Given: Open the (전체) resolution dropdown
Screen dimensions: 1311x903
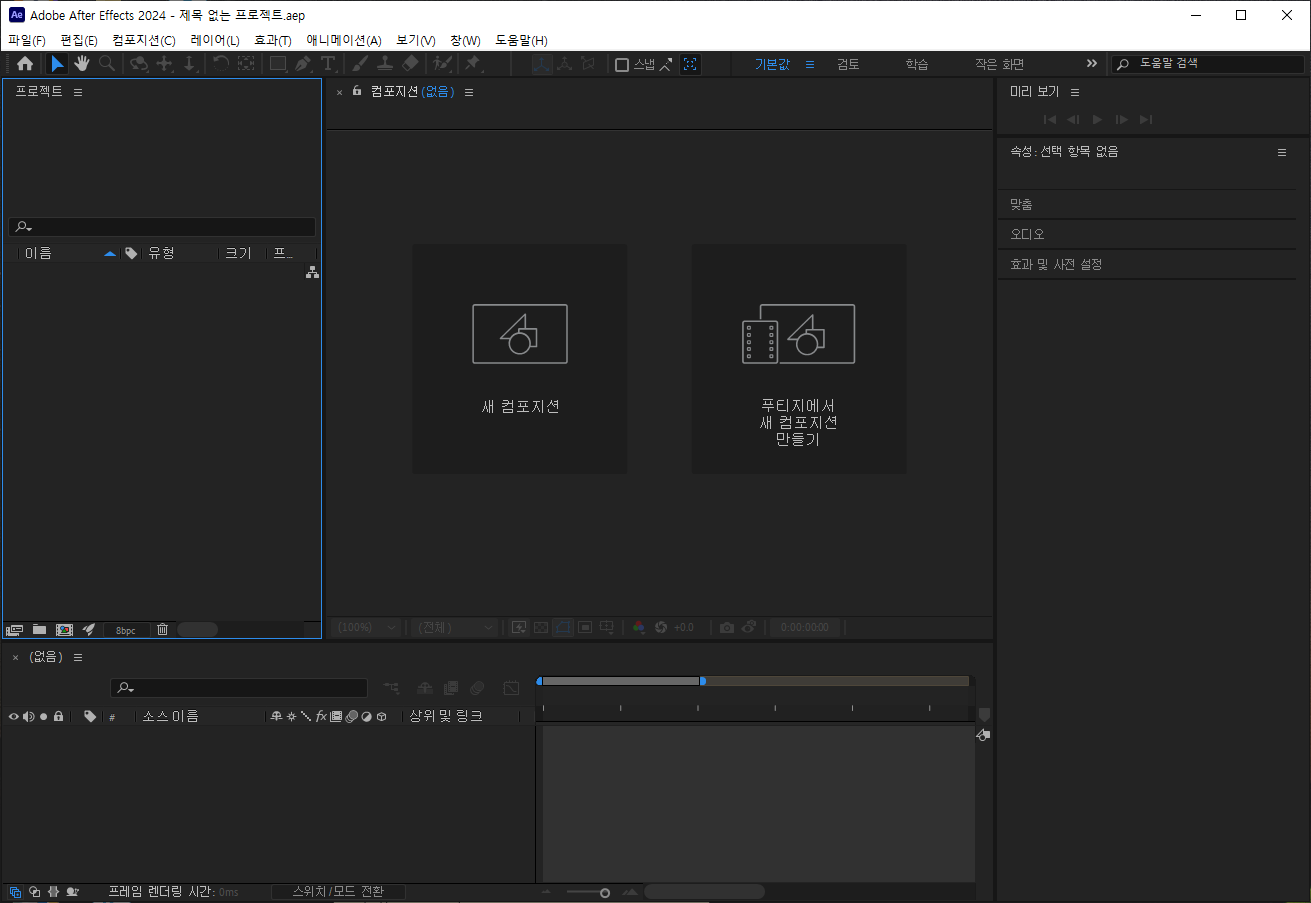Looking at the screenshot, I should tap(455, 627).
